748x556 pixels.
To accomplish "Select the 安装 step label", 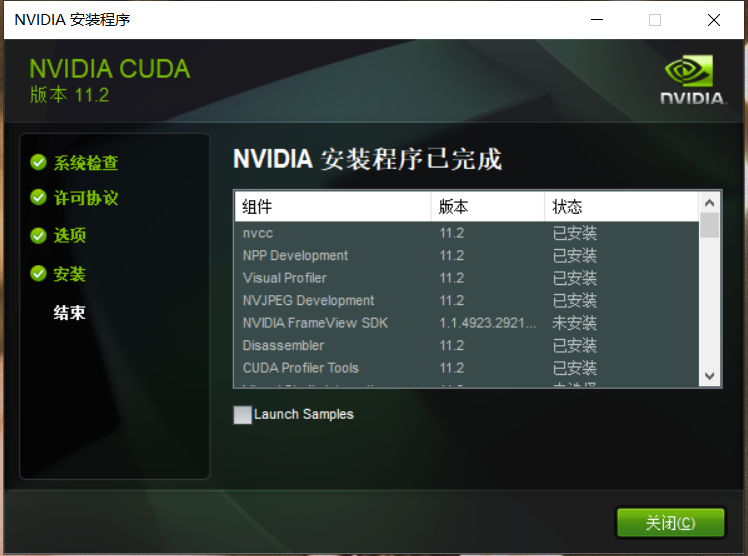I will (70, 274).
